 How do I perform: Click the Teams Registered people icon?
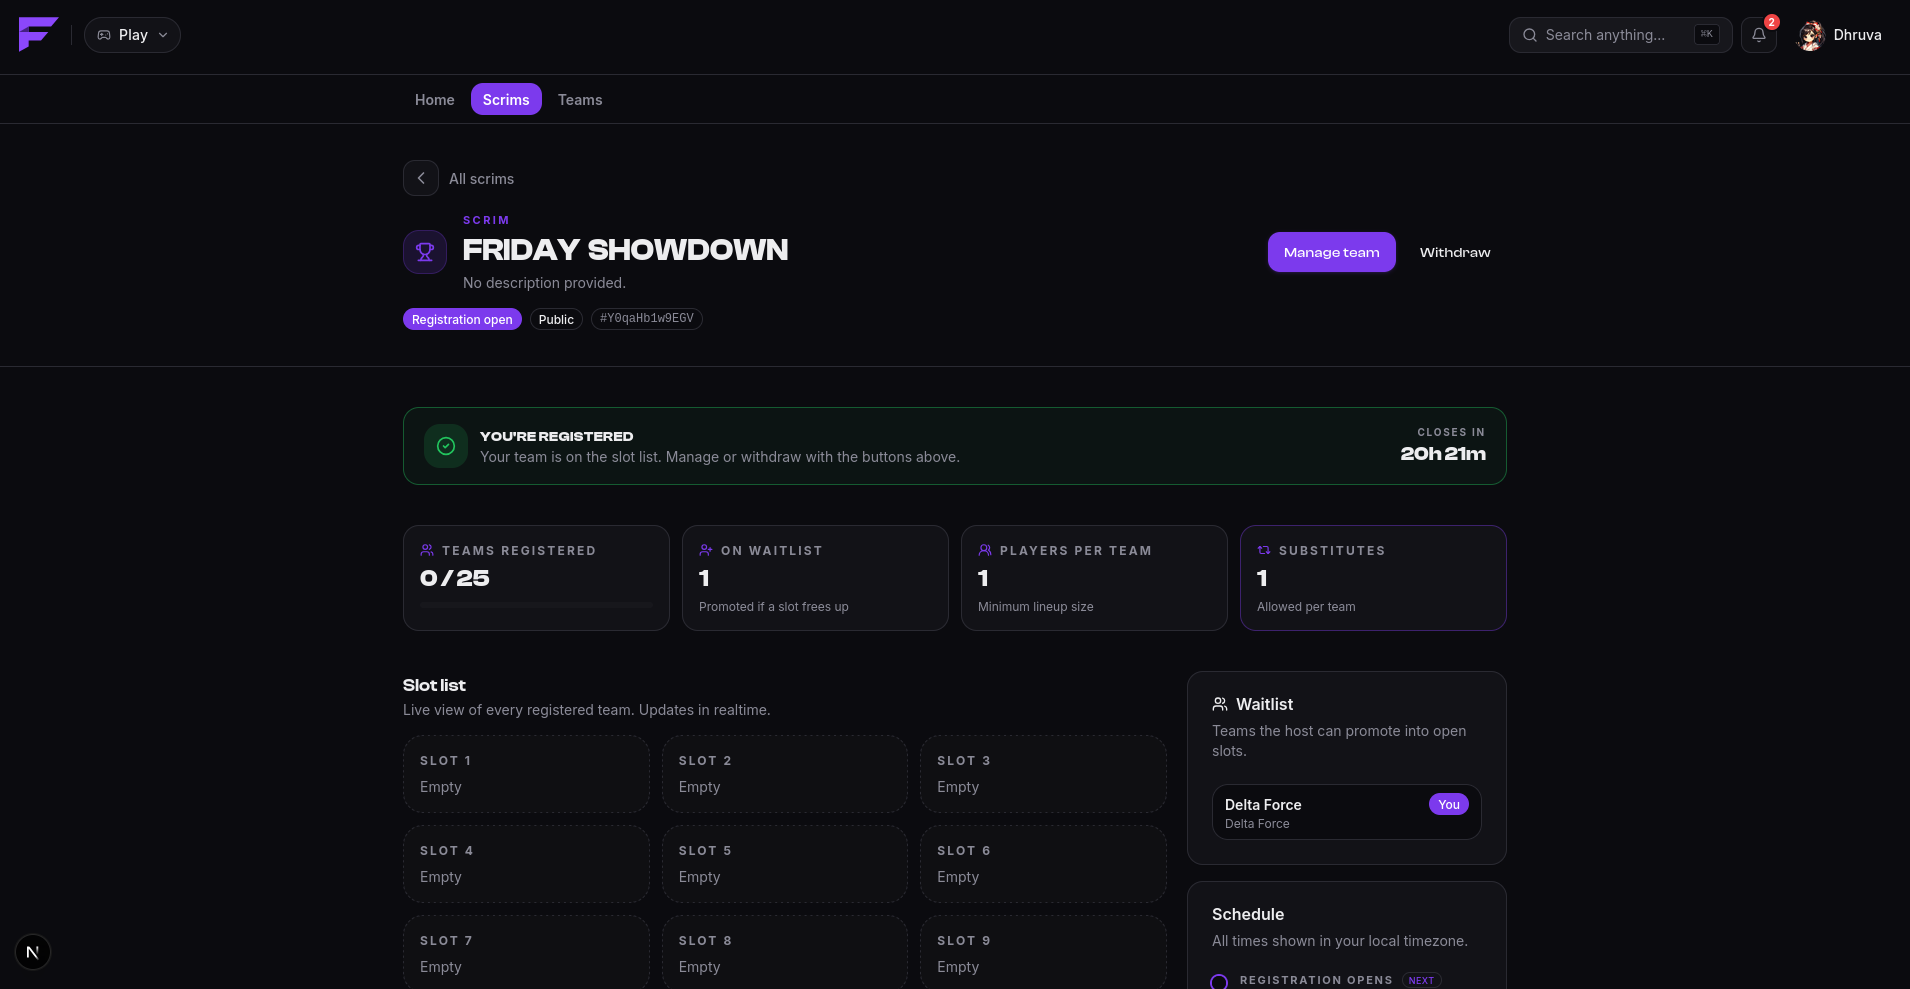tap(427, 550)
